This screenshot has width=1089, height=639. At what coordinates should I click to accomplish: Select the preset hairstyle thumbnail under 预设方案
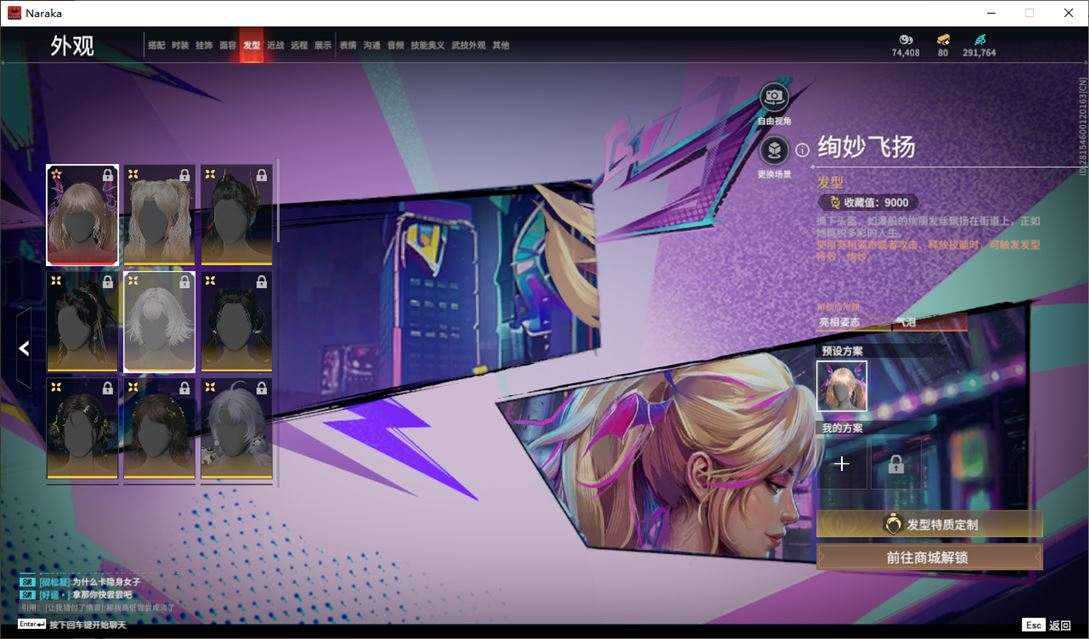842,386
